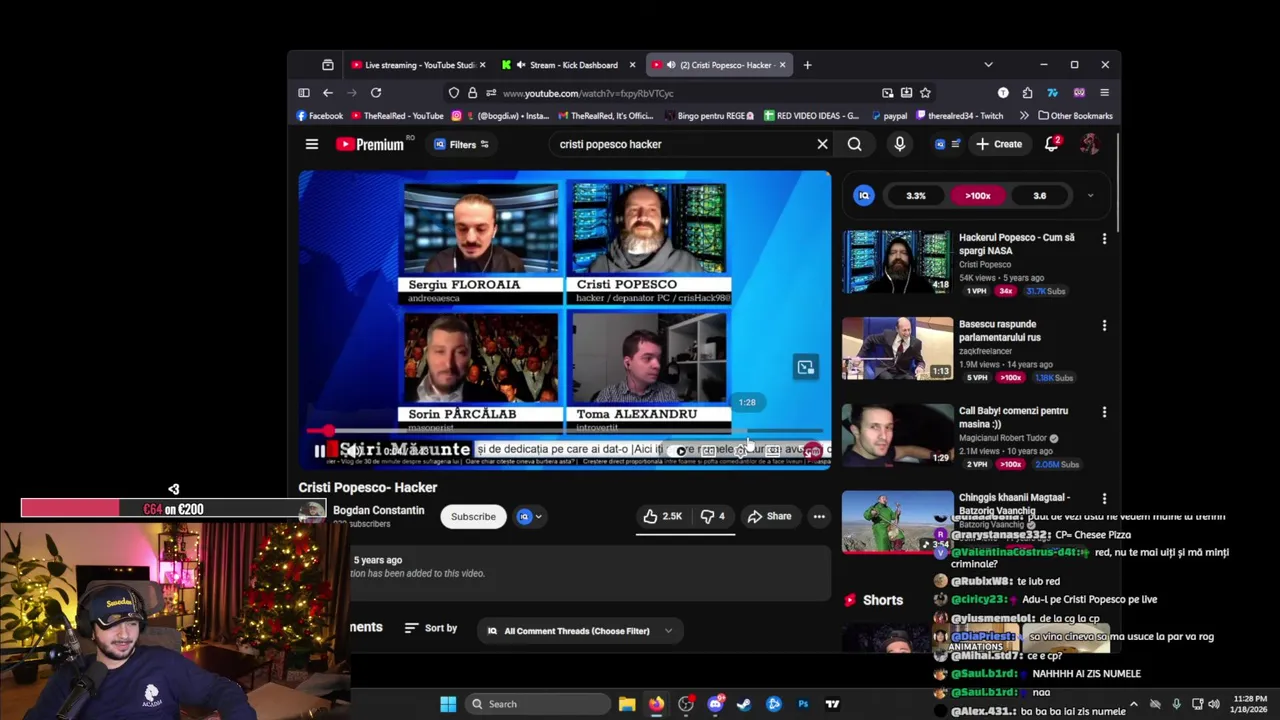The image size is (1280, 720).
Task: Expand the vidIQ stats bar chevron
Action: 1090,196
